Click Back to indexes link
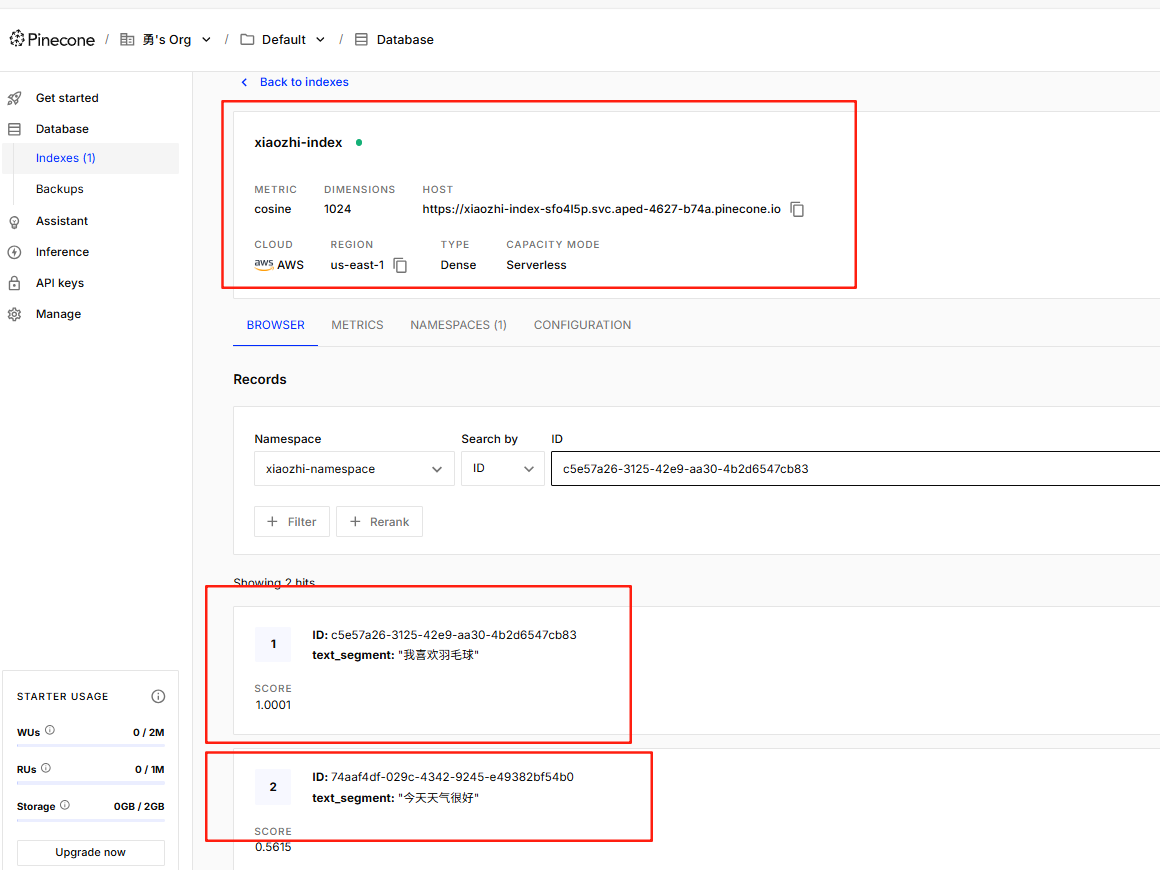 click(x=304, y=82)
